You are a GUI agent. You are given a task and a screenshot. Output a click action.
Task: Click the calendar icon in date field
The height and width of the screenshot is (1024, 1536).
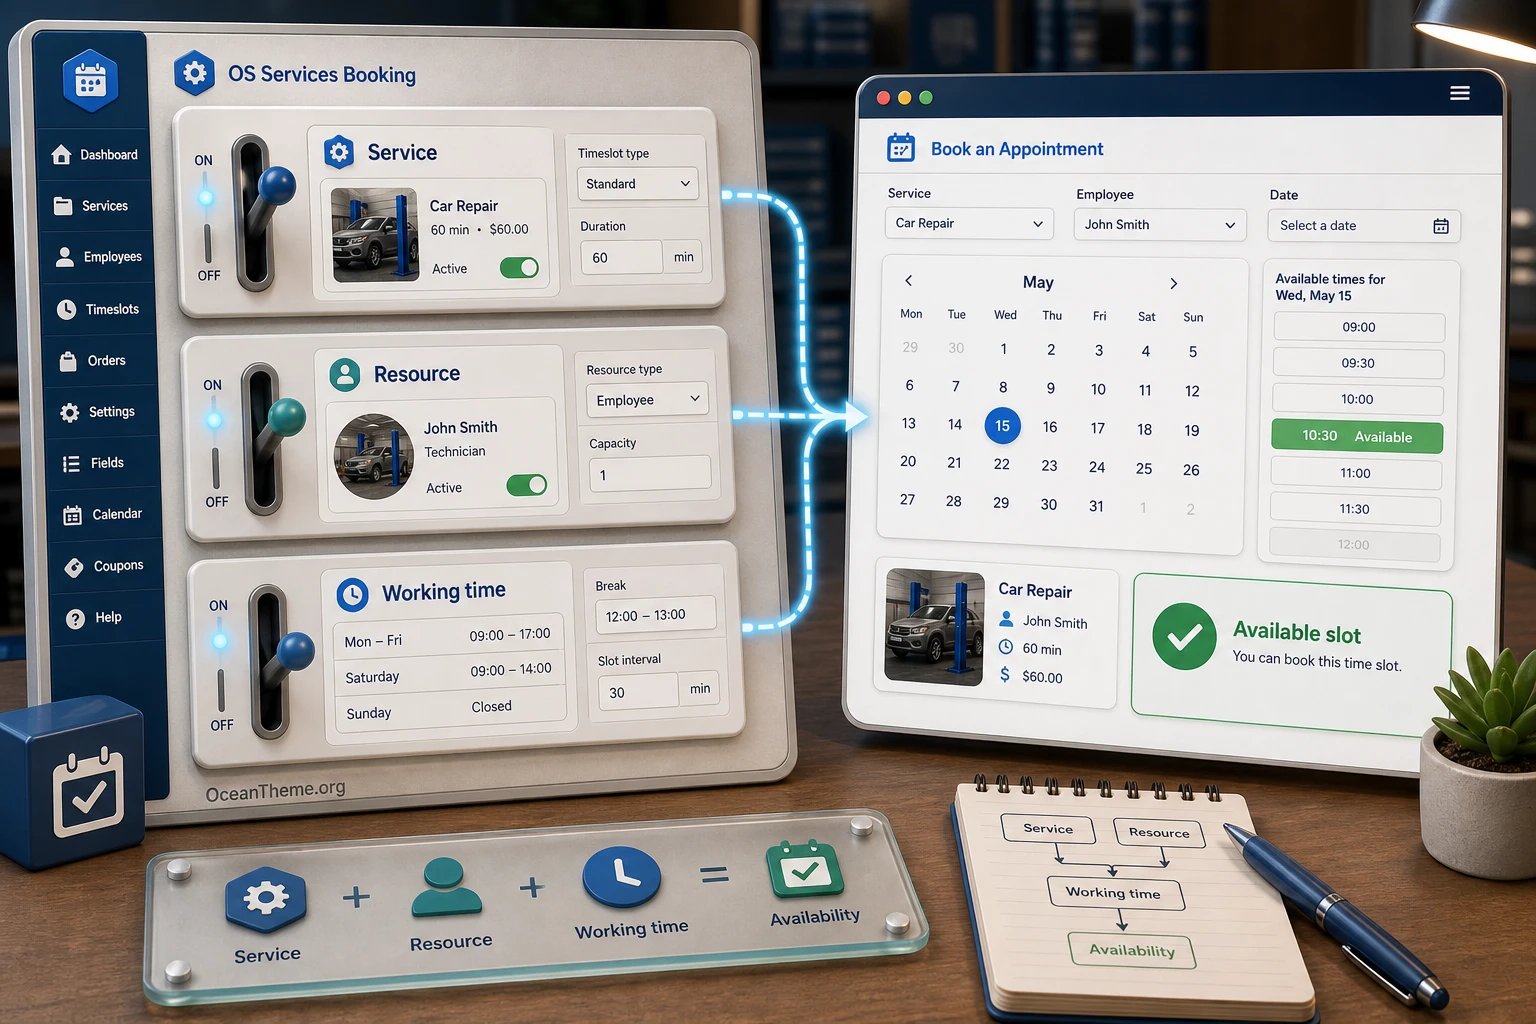click(x=1441, y=226)
